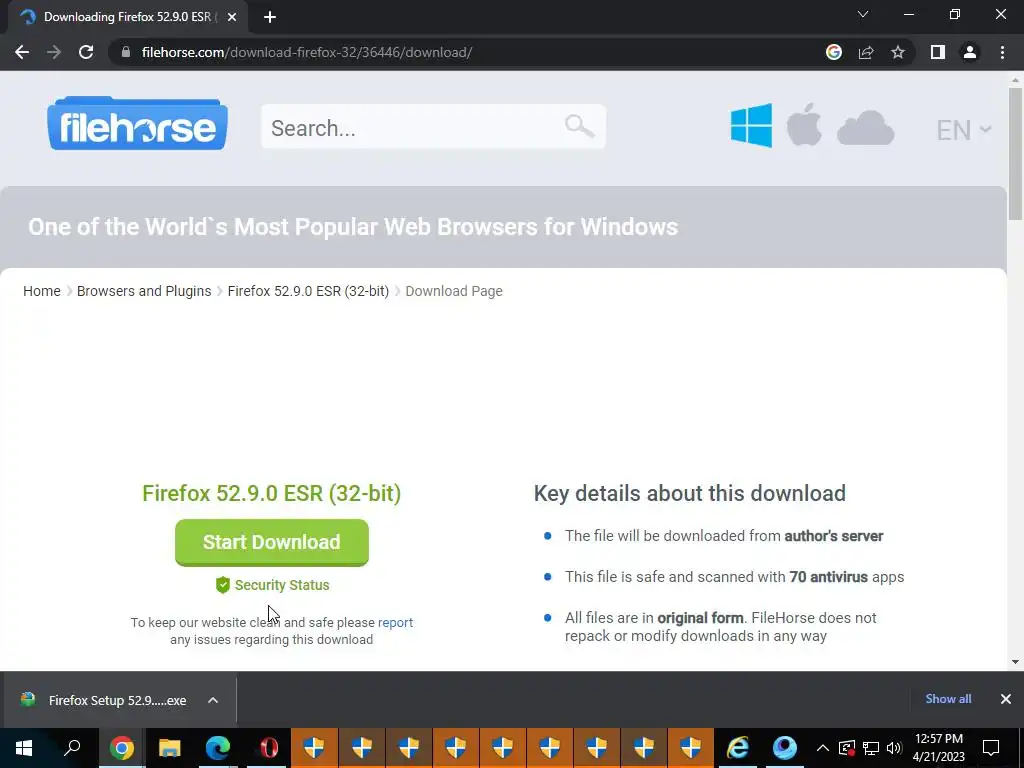Open the Windows Start menu
1024x768 pixels.
coord(24,748)
